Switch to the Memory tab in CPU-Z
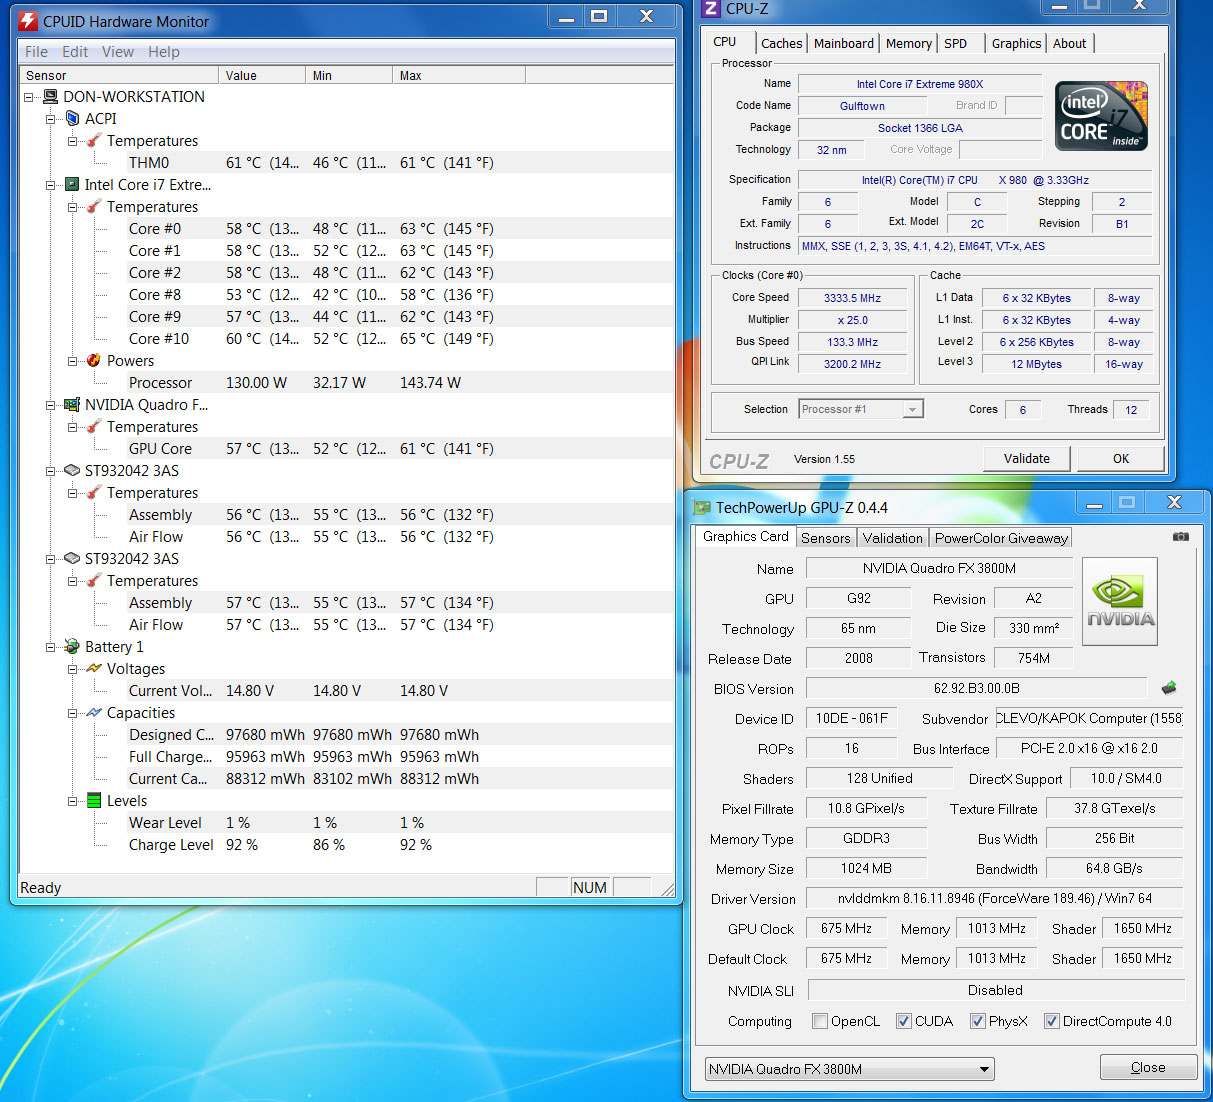 (x=908, y=43)
